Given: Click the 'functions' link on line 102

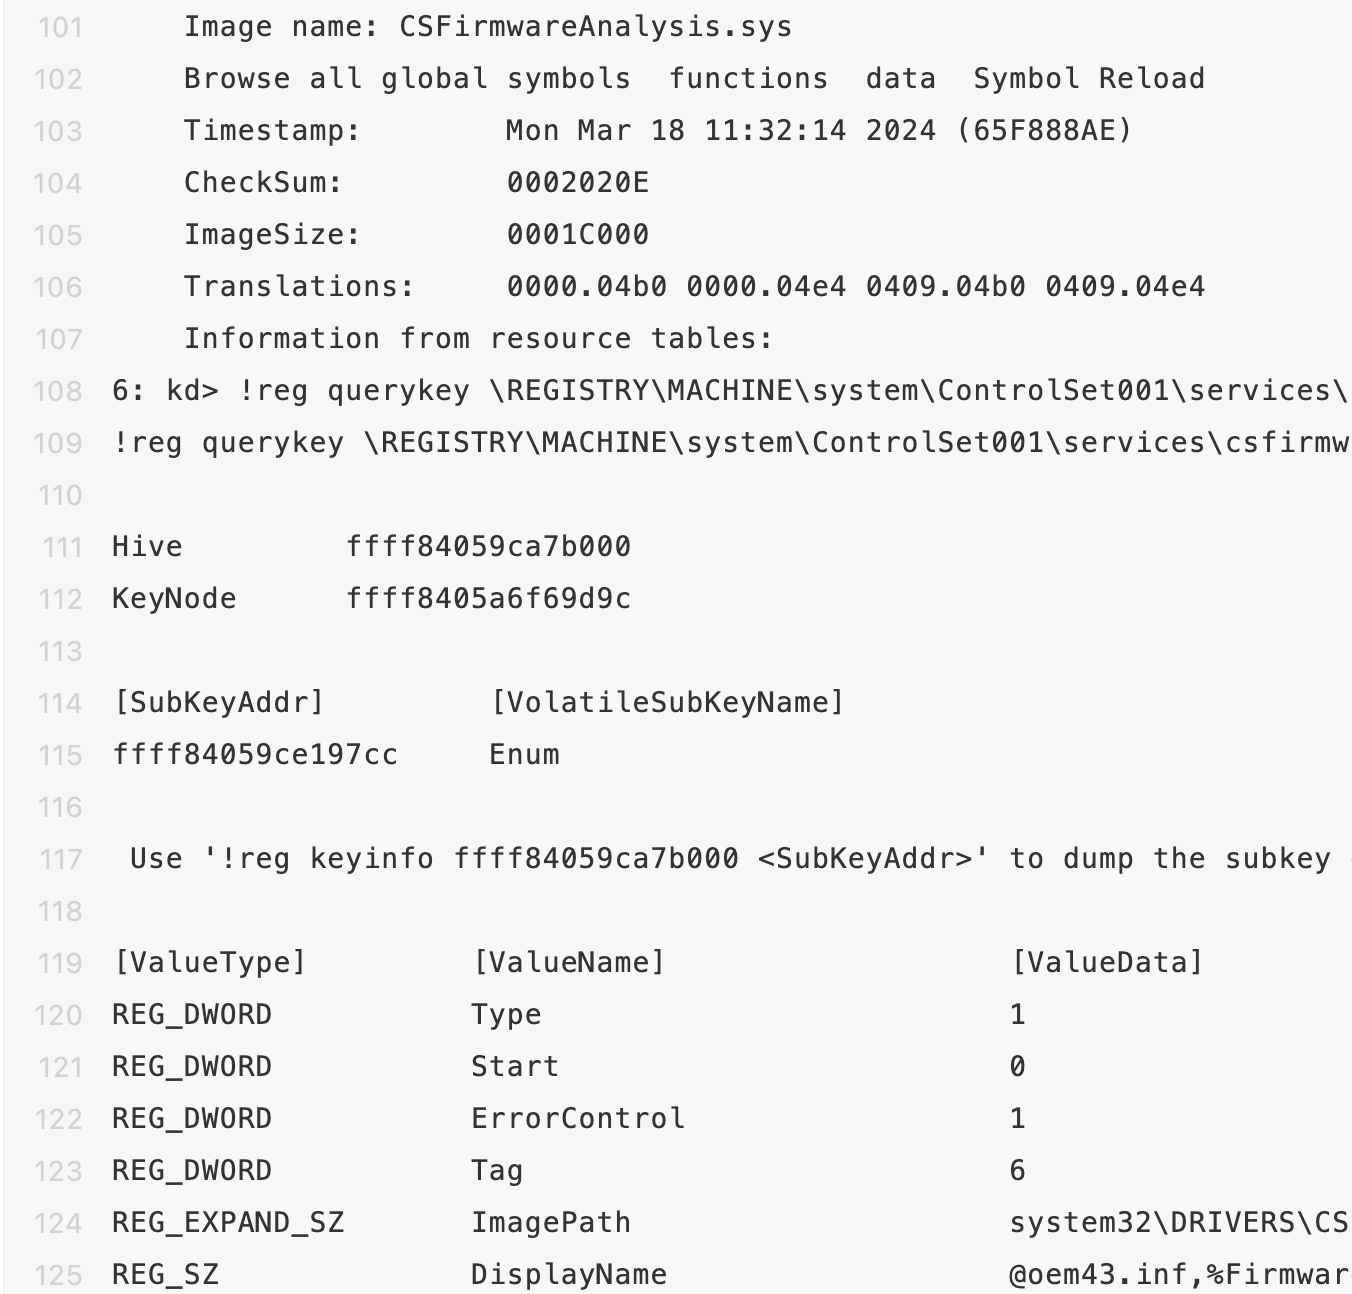Looking at the screenshot, I should 748,79.
